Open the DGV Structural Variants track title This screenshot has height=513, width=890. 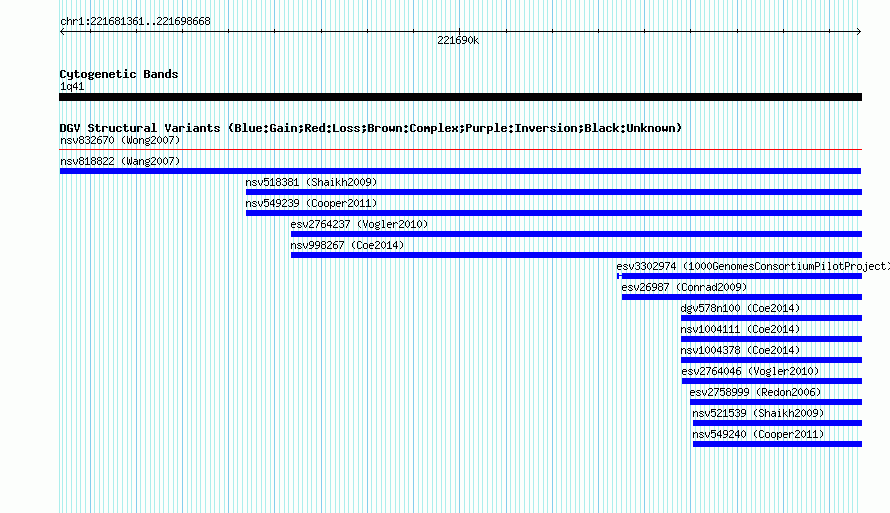(371, 128)
